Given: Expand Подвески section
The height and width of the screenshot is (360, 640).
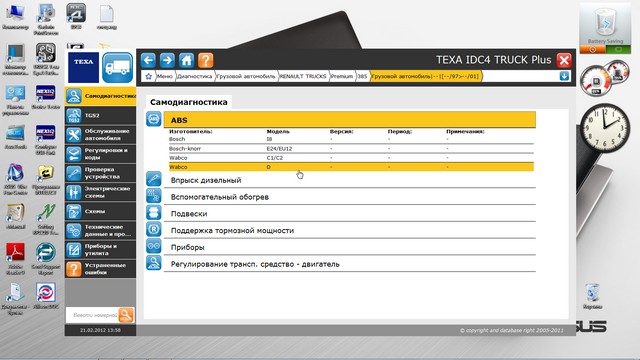Looking at the screenshot, I should click(x=349, y=213).
